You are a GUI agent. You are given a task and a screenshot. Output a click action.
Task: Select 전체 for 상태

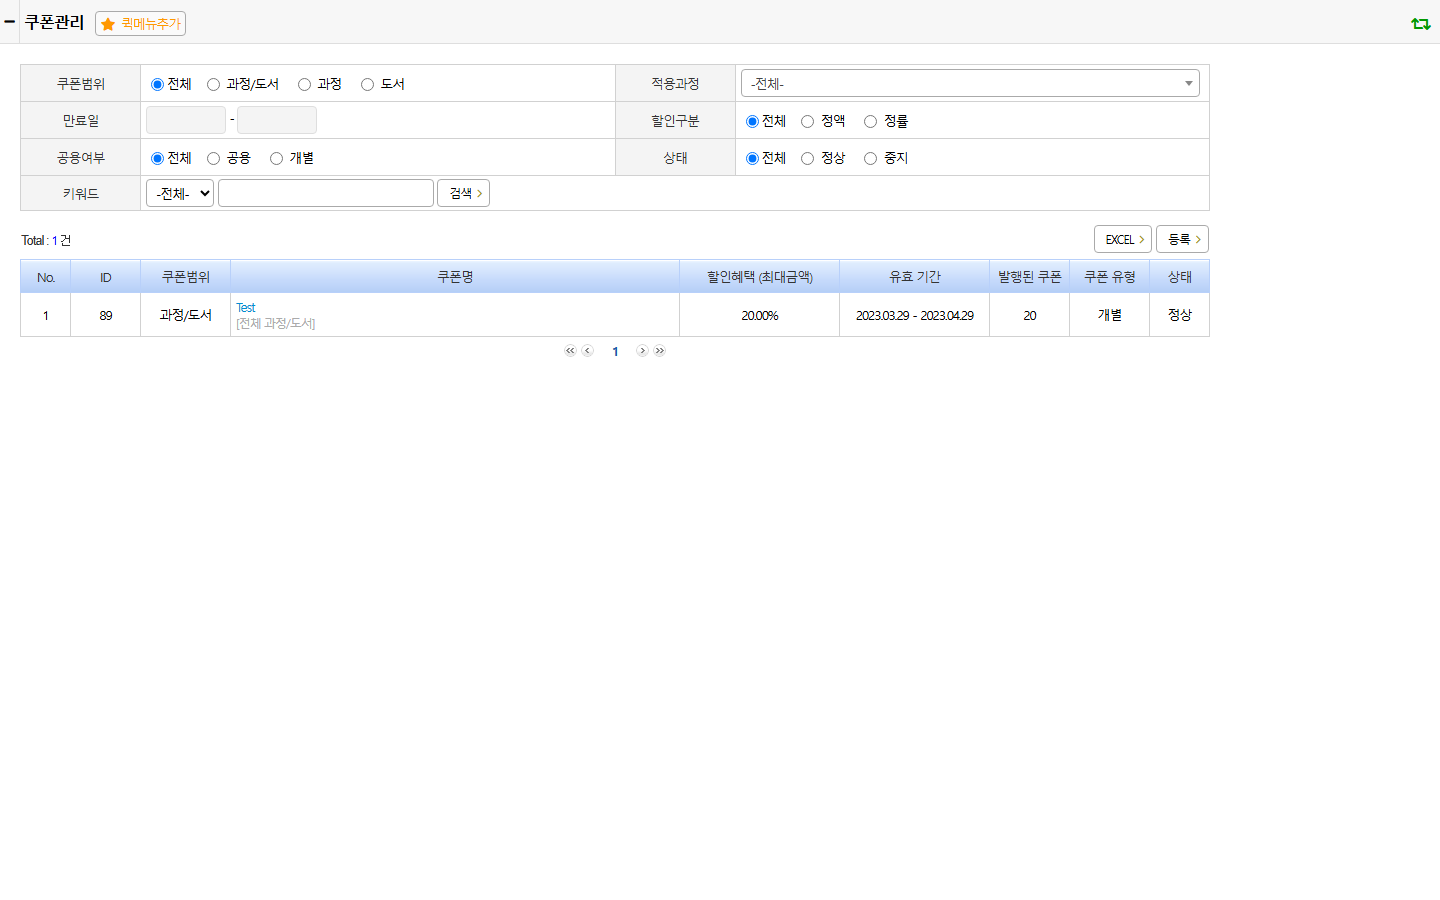752,158
